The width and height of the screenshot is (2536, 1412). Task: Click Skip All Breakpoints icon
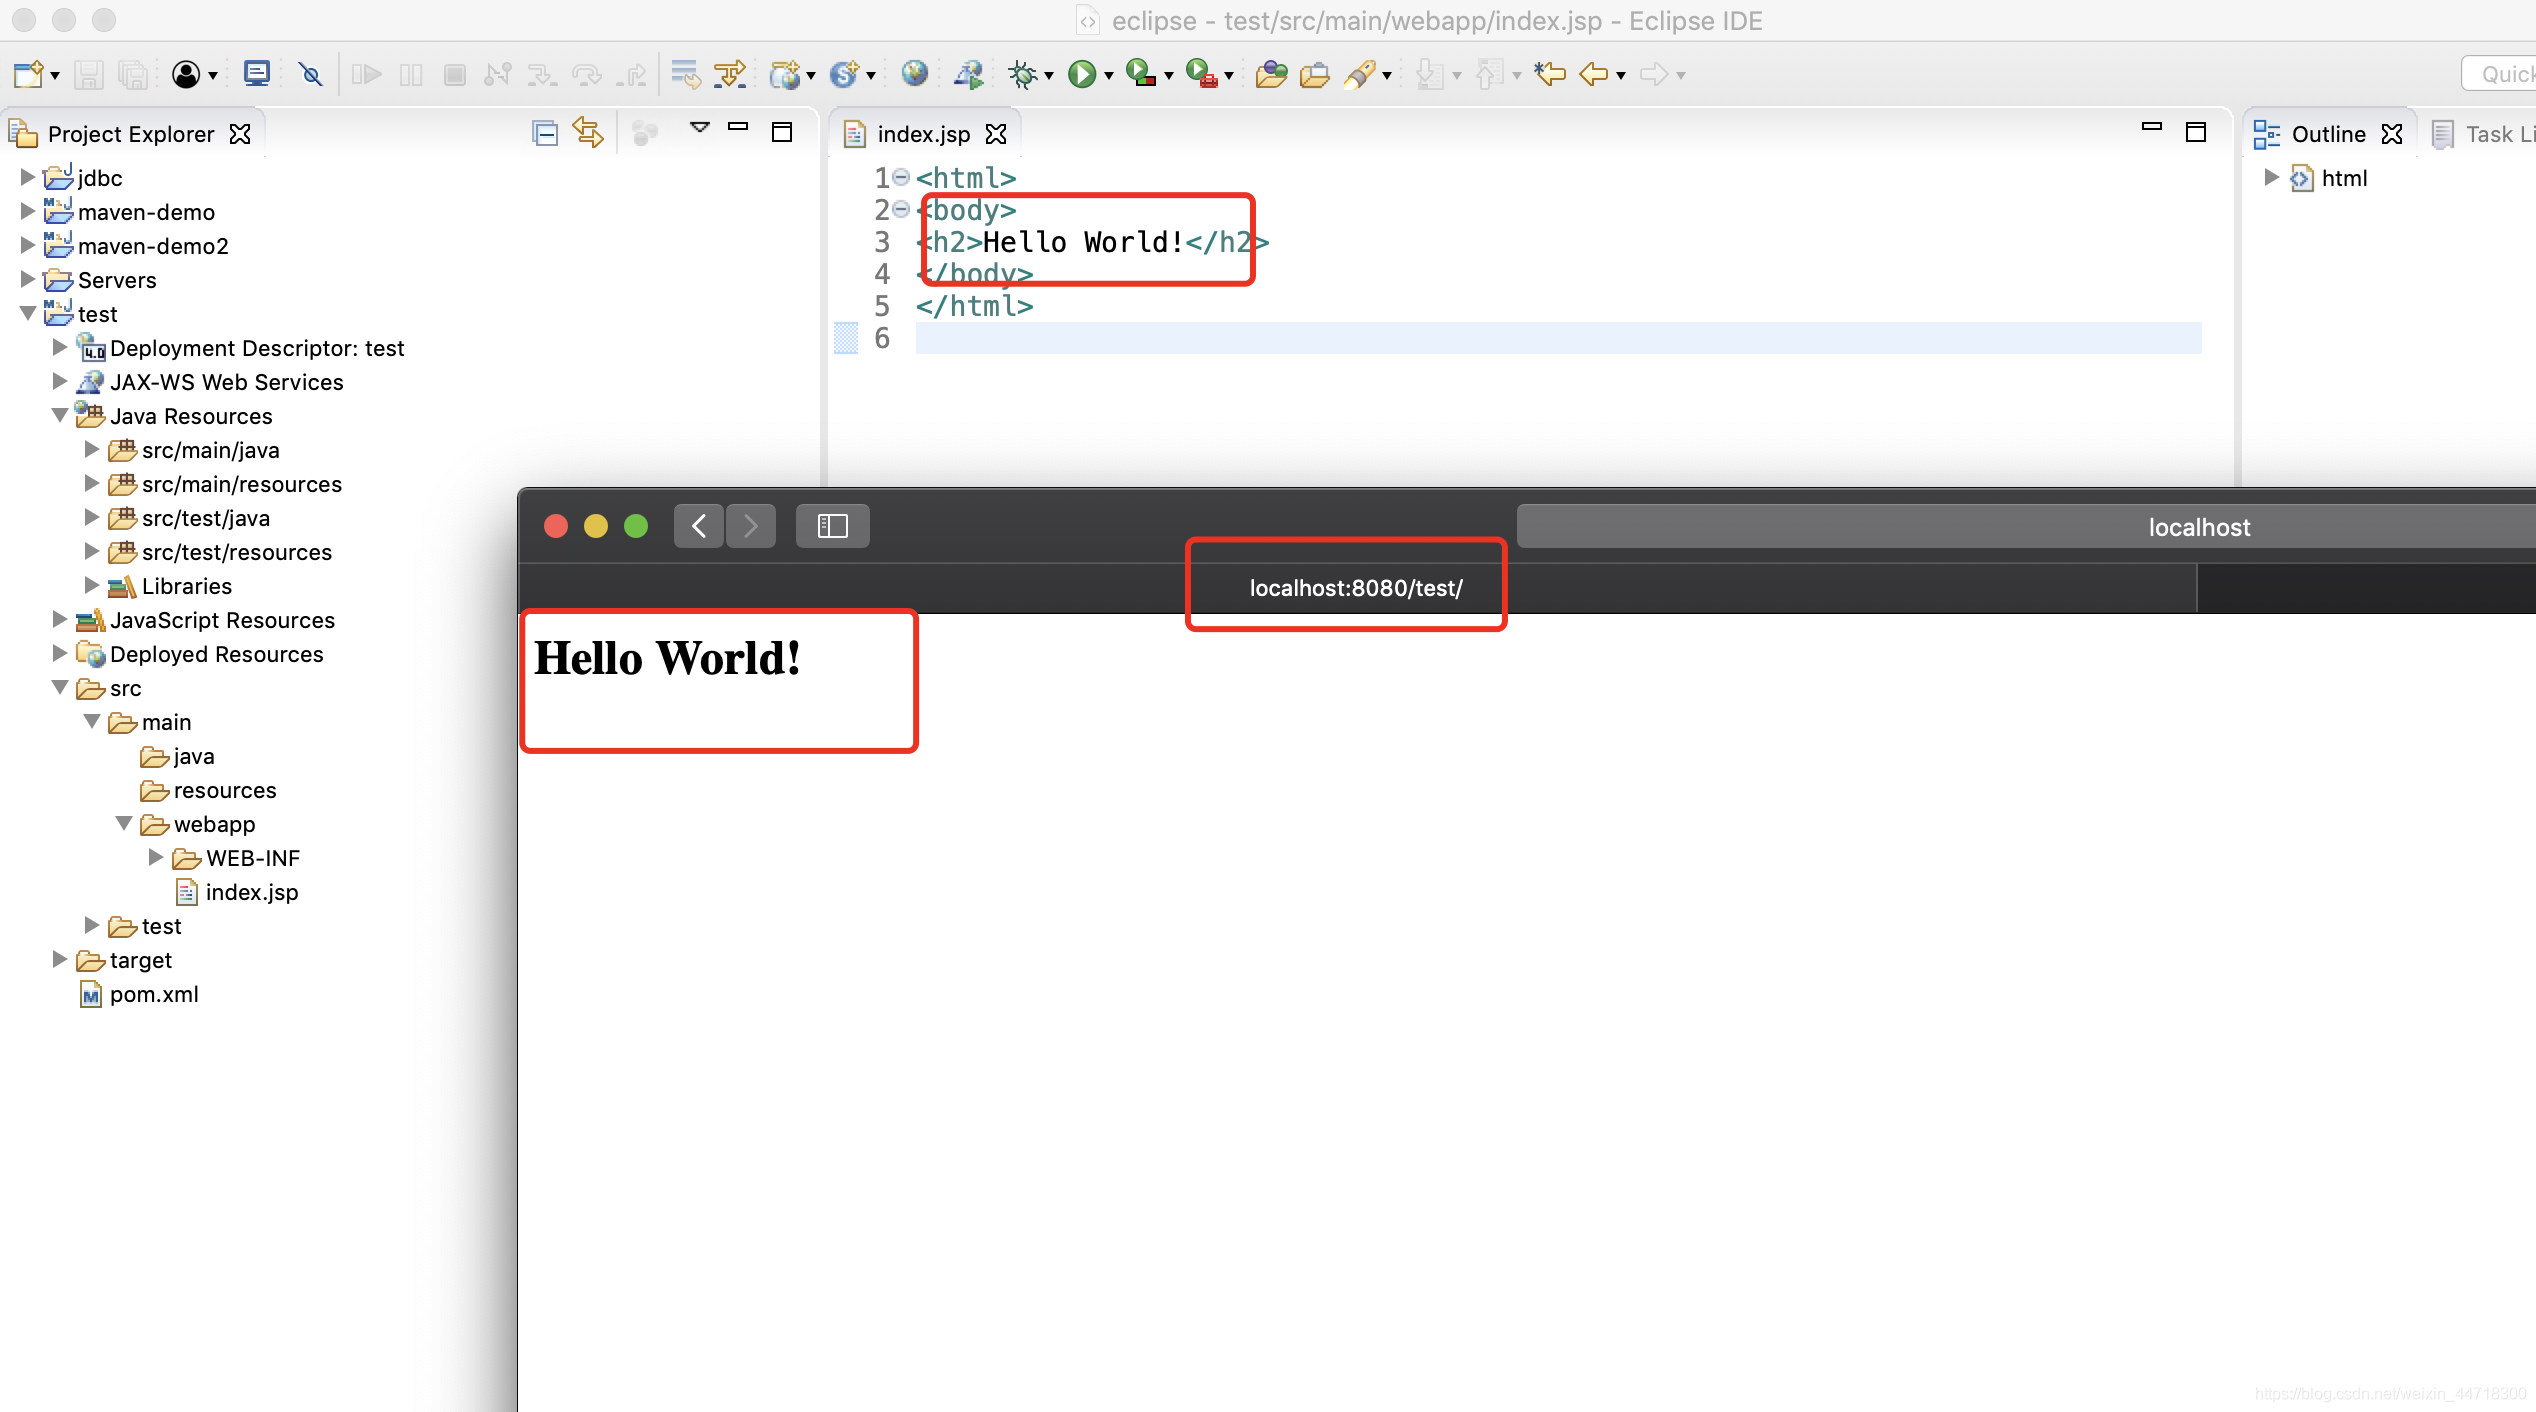[x=311, y=74]
